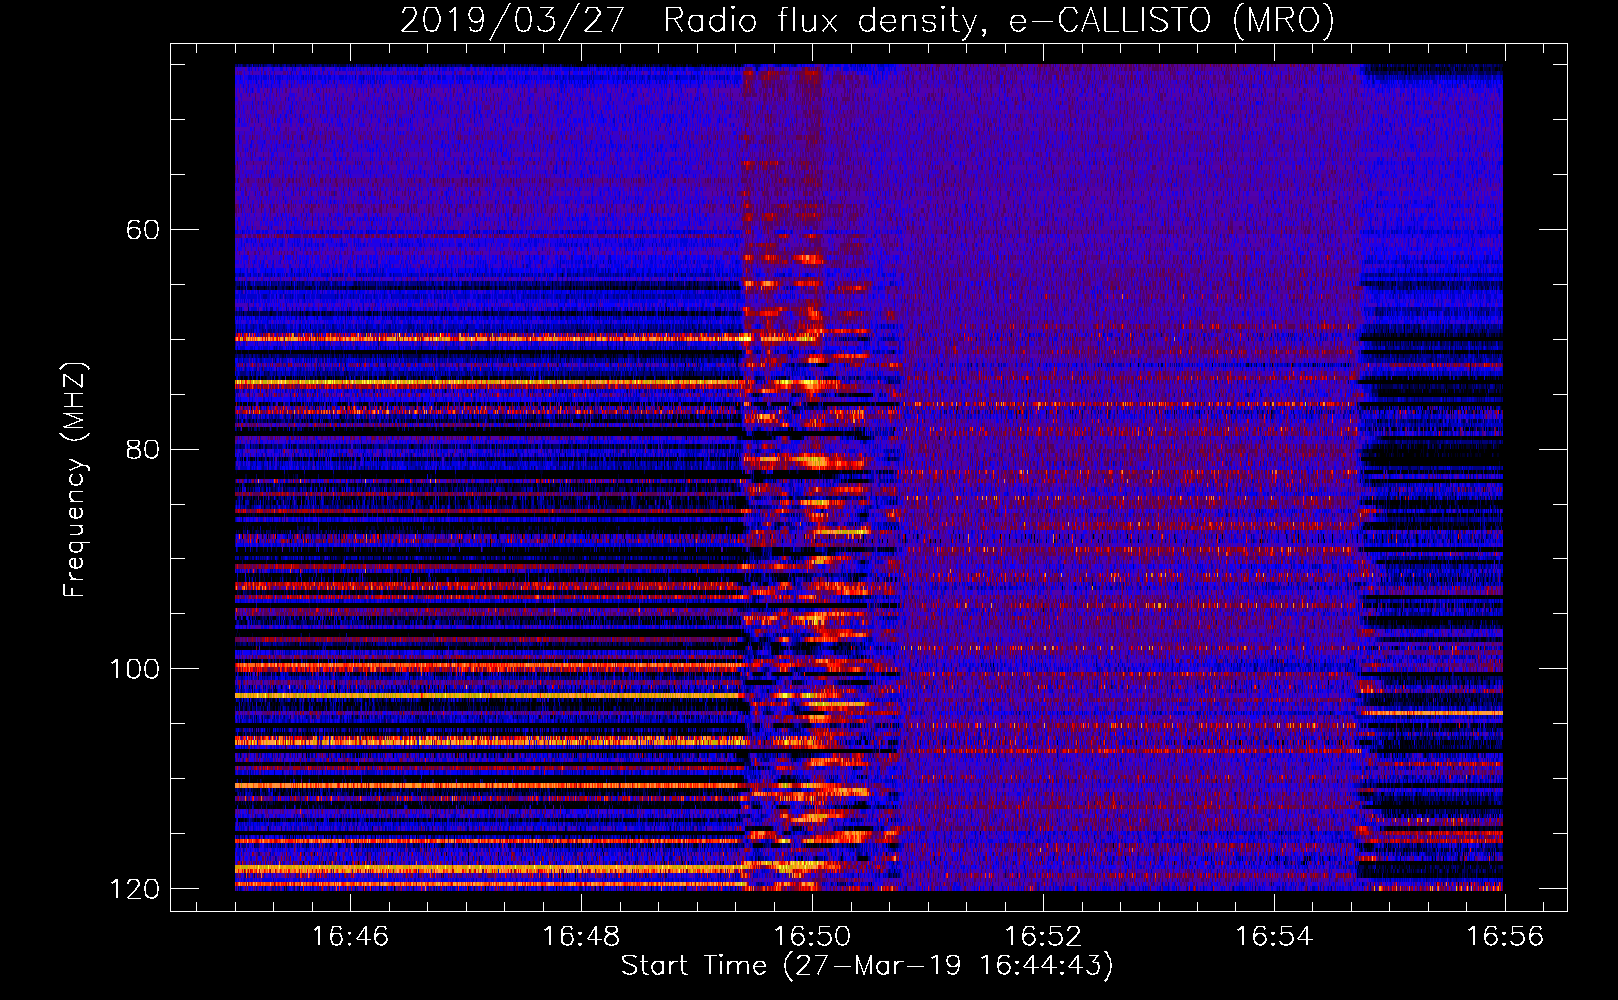Viewport: 1618px width, 1000px height.
Task: Click the '16:50' time tick label
Action: [x=812, y=936]
